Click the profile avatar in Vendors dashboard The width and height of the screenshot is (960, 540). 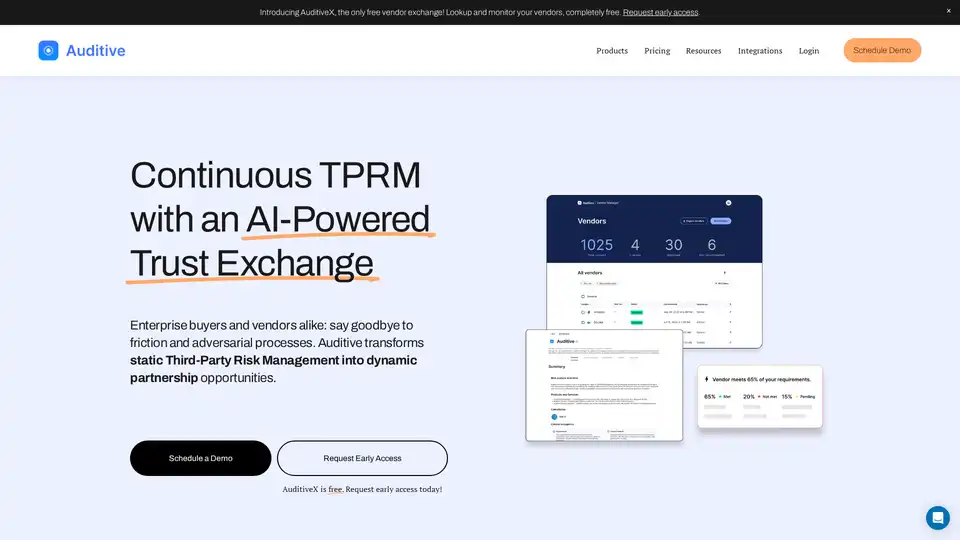pyautogui.click(x=728, y=203)
